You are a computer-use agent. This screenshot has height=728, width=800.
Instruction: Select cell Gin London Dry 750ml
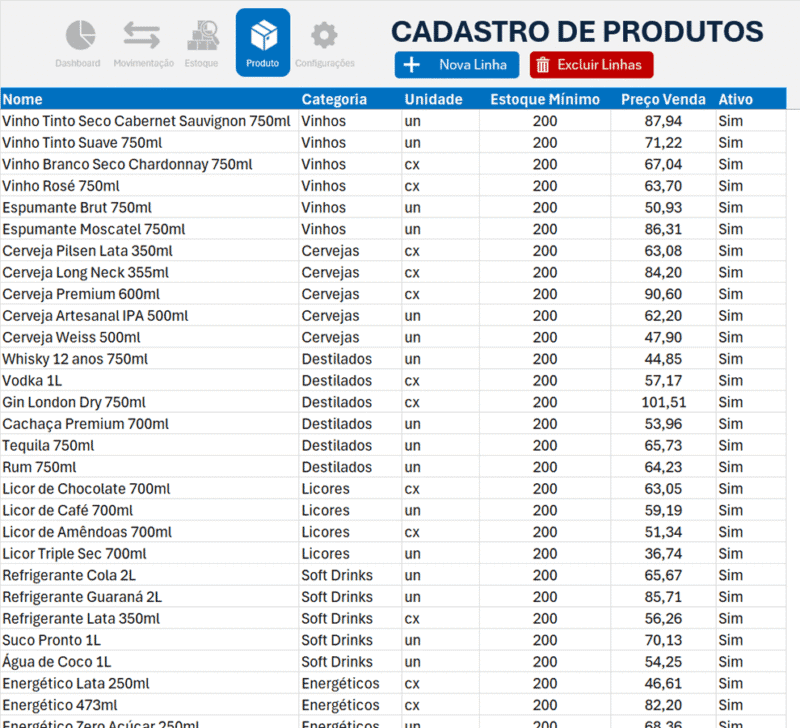pos(149,402)
